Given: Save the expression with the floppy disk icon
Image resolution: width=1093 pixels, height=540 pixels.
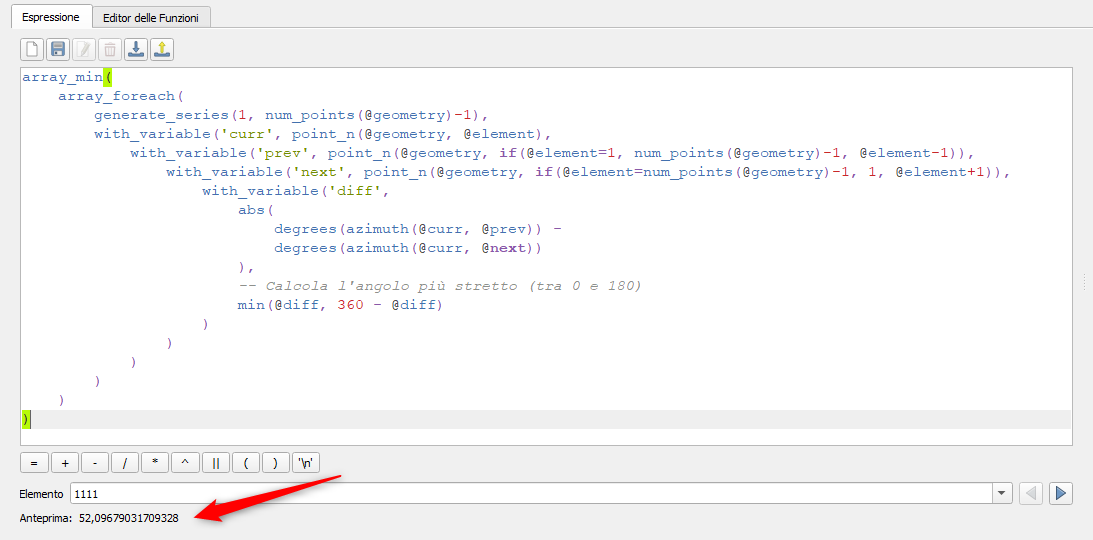Looking at the screenshot, I should 58,49.
